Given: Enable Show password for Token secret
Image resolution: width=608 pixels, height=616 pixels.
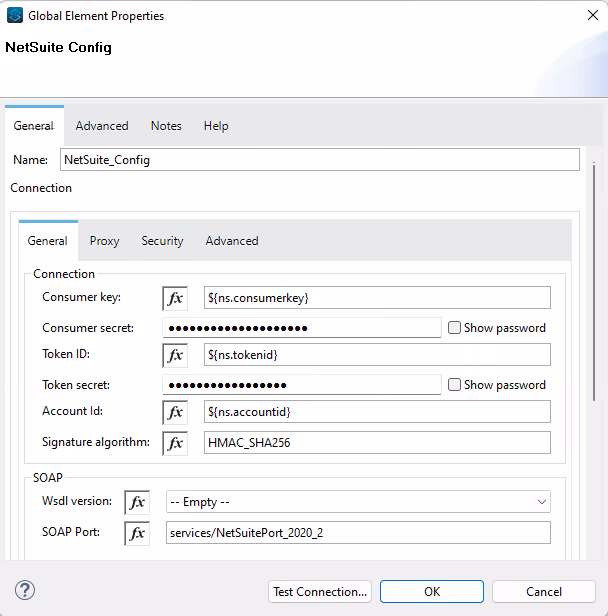Looking at the screenshot, I should [454, 385].
